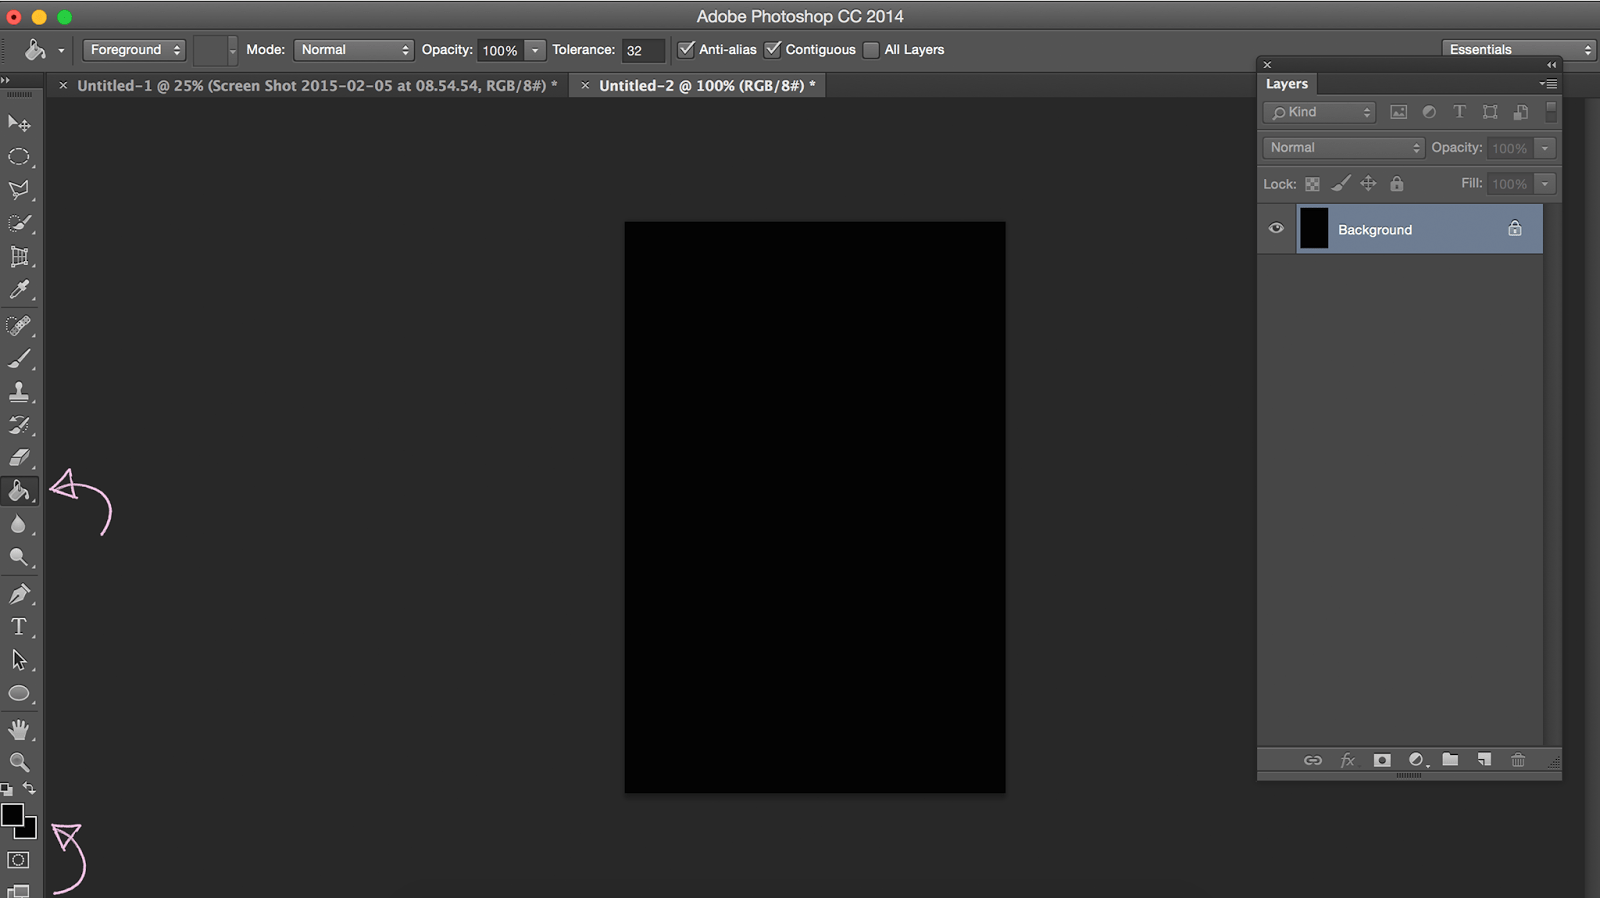Select the Spot Healing Brush tool
1600x898 pixels.
point(19,325)
